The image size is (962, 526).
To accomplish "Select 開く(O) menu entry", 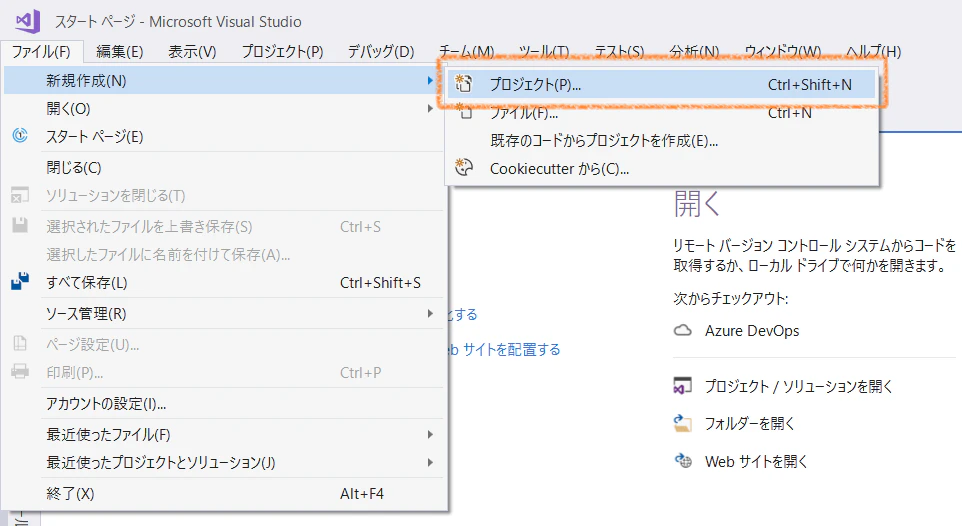I will pyautogui.click(x=223, y=109).
